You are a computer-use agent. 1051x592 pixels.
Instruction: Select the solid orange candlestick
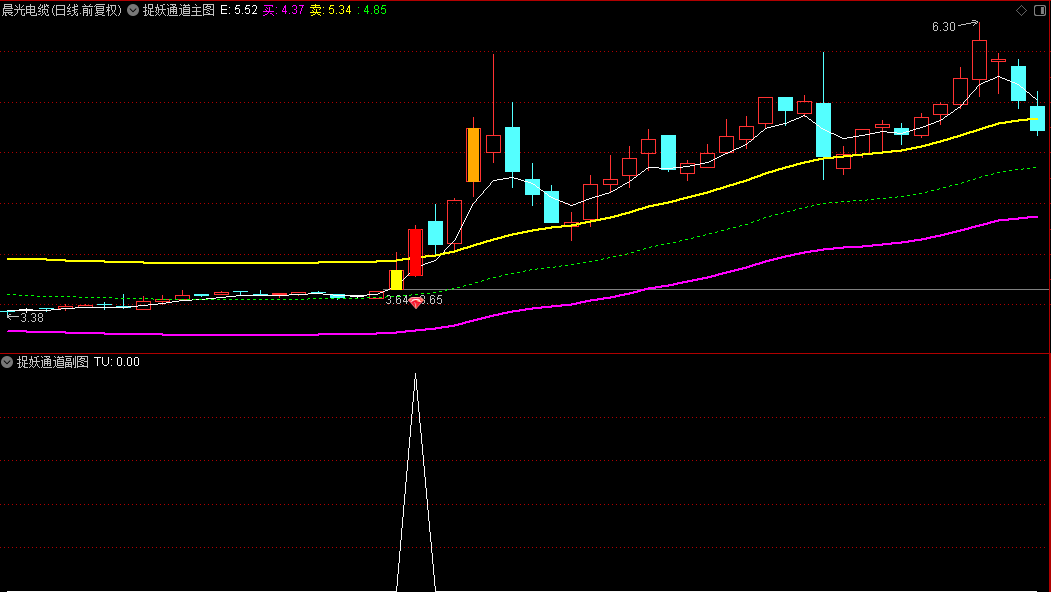tap(473, 155)
